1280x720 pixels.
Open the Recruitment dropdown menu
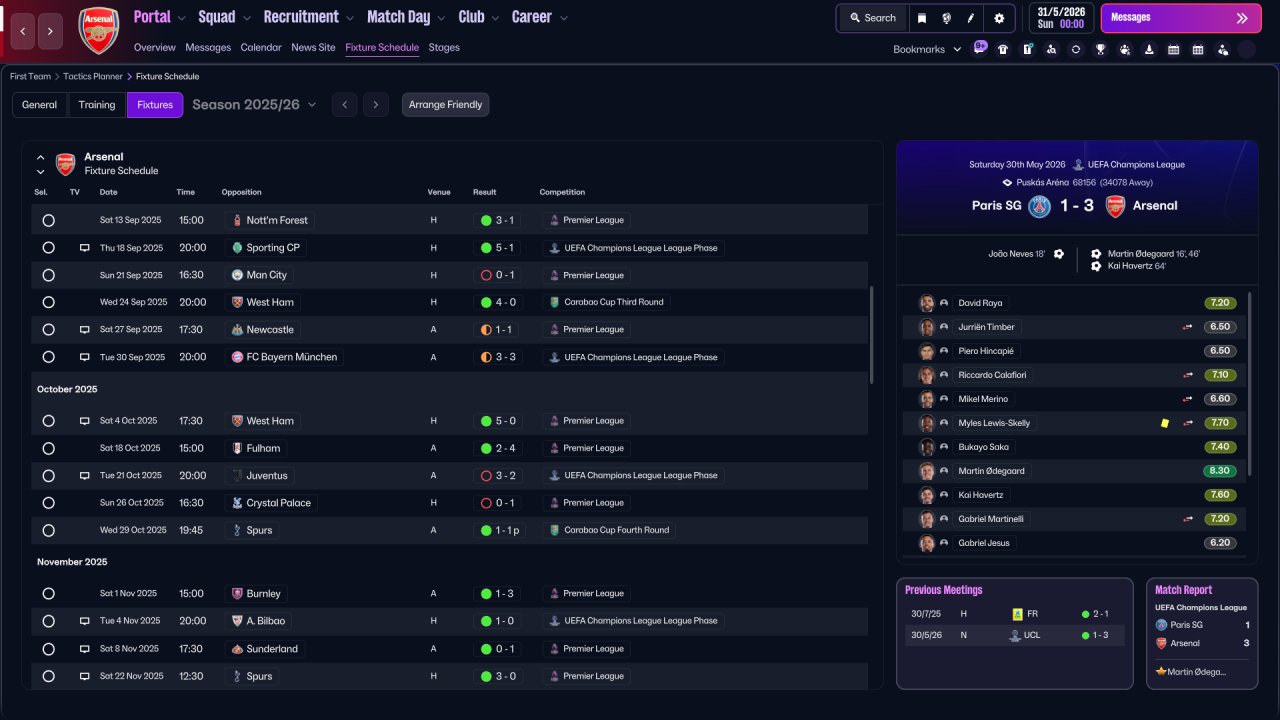point(309,17)
